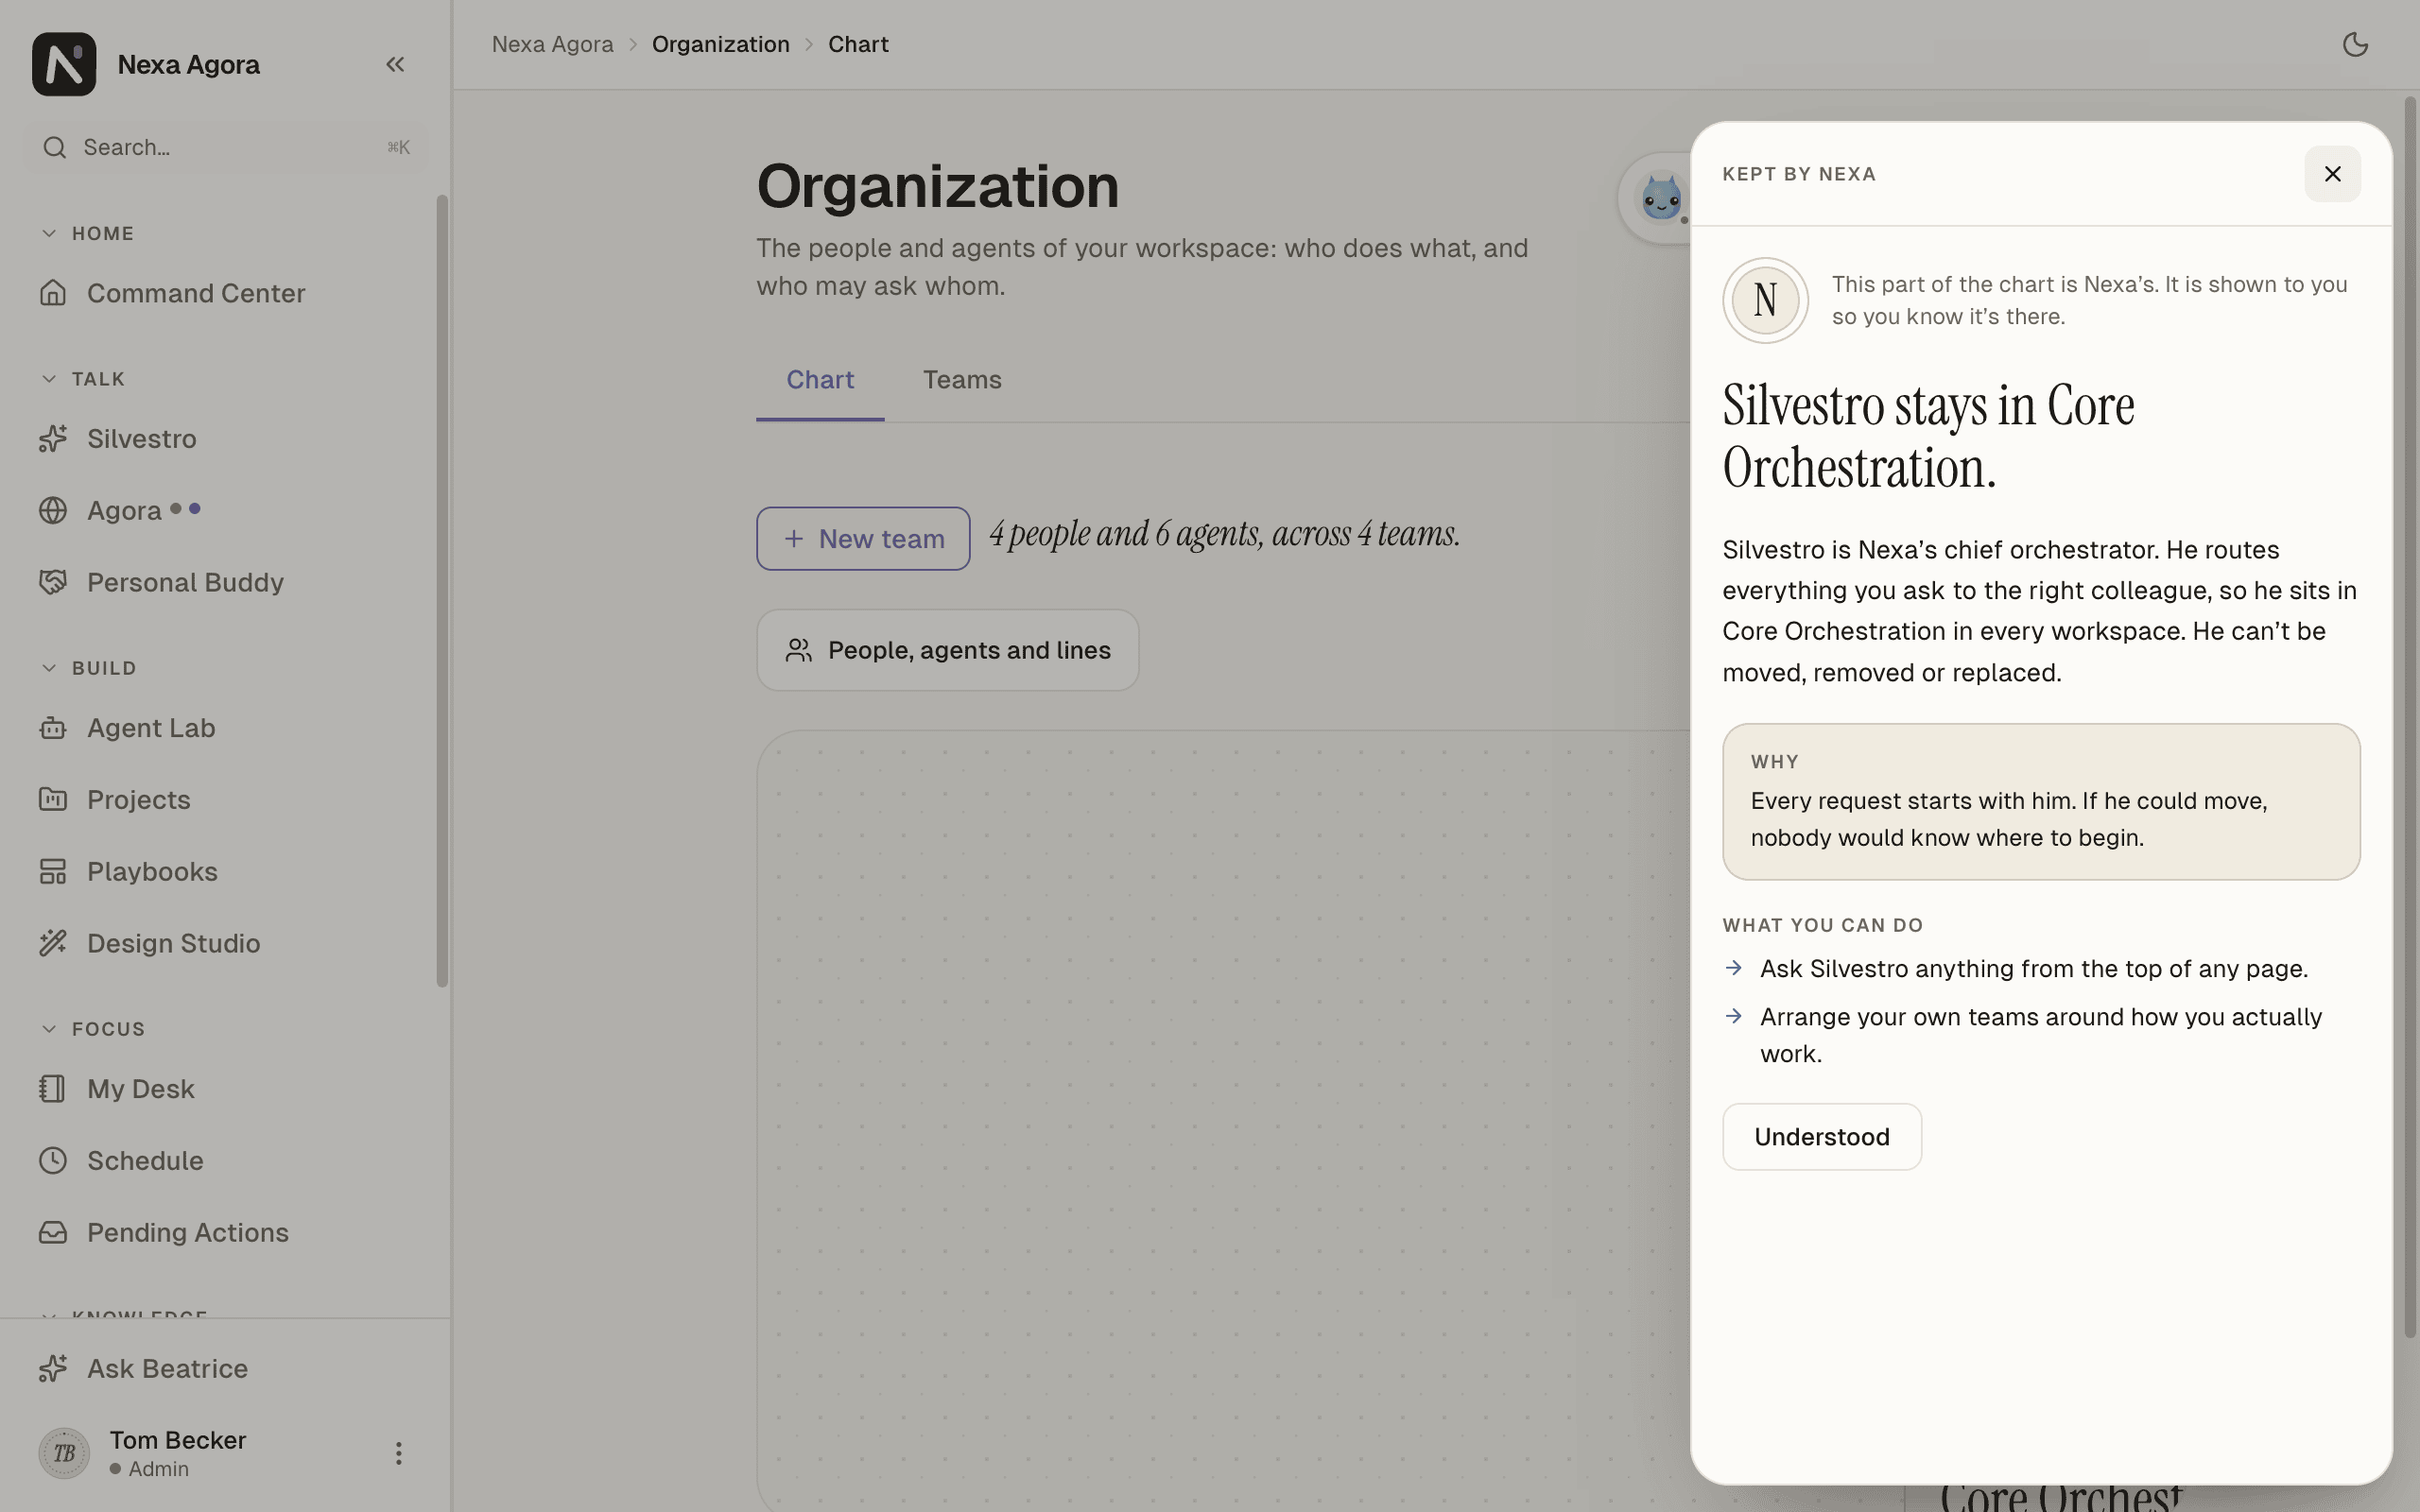
Task: Collapse the sidebar with double-chevron icon
Action: (395, 64)
